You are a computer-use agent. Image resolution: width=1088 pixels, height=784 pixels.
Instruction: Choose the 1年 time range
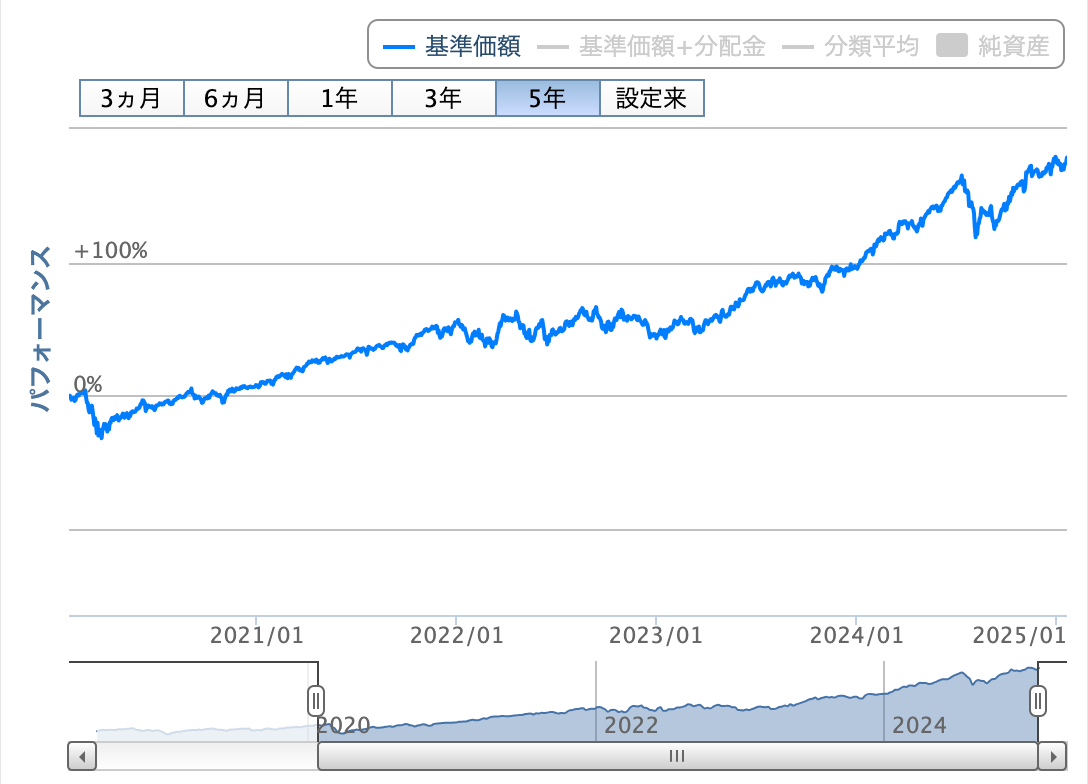click(339, 98)
